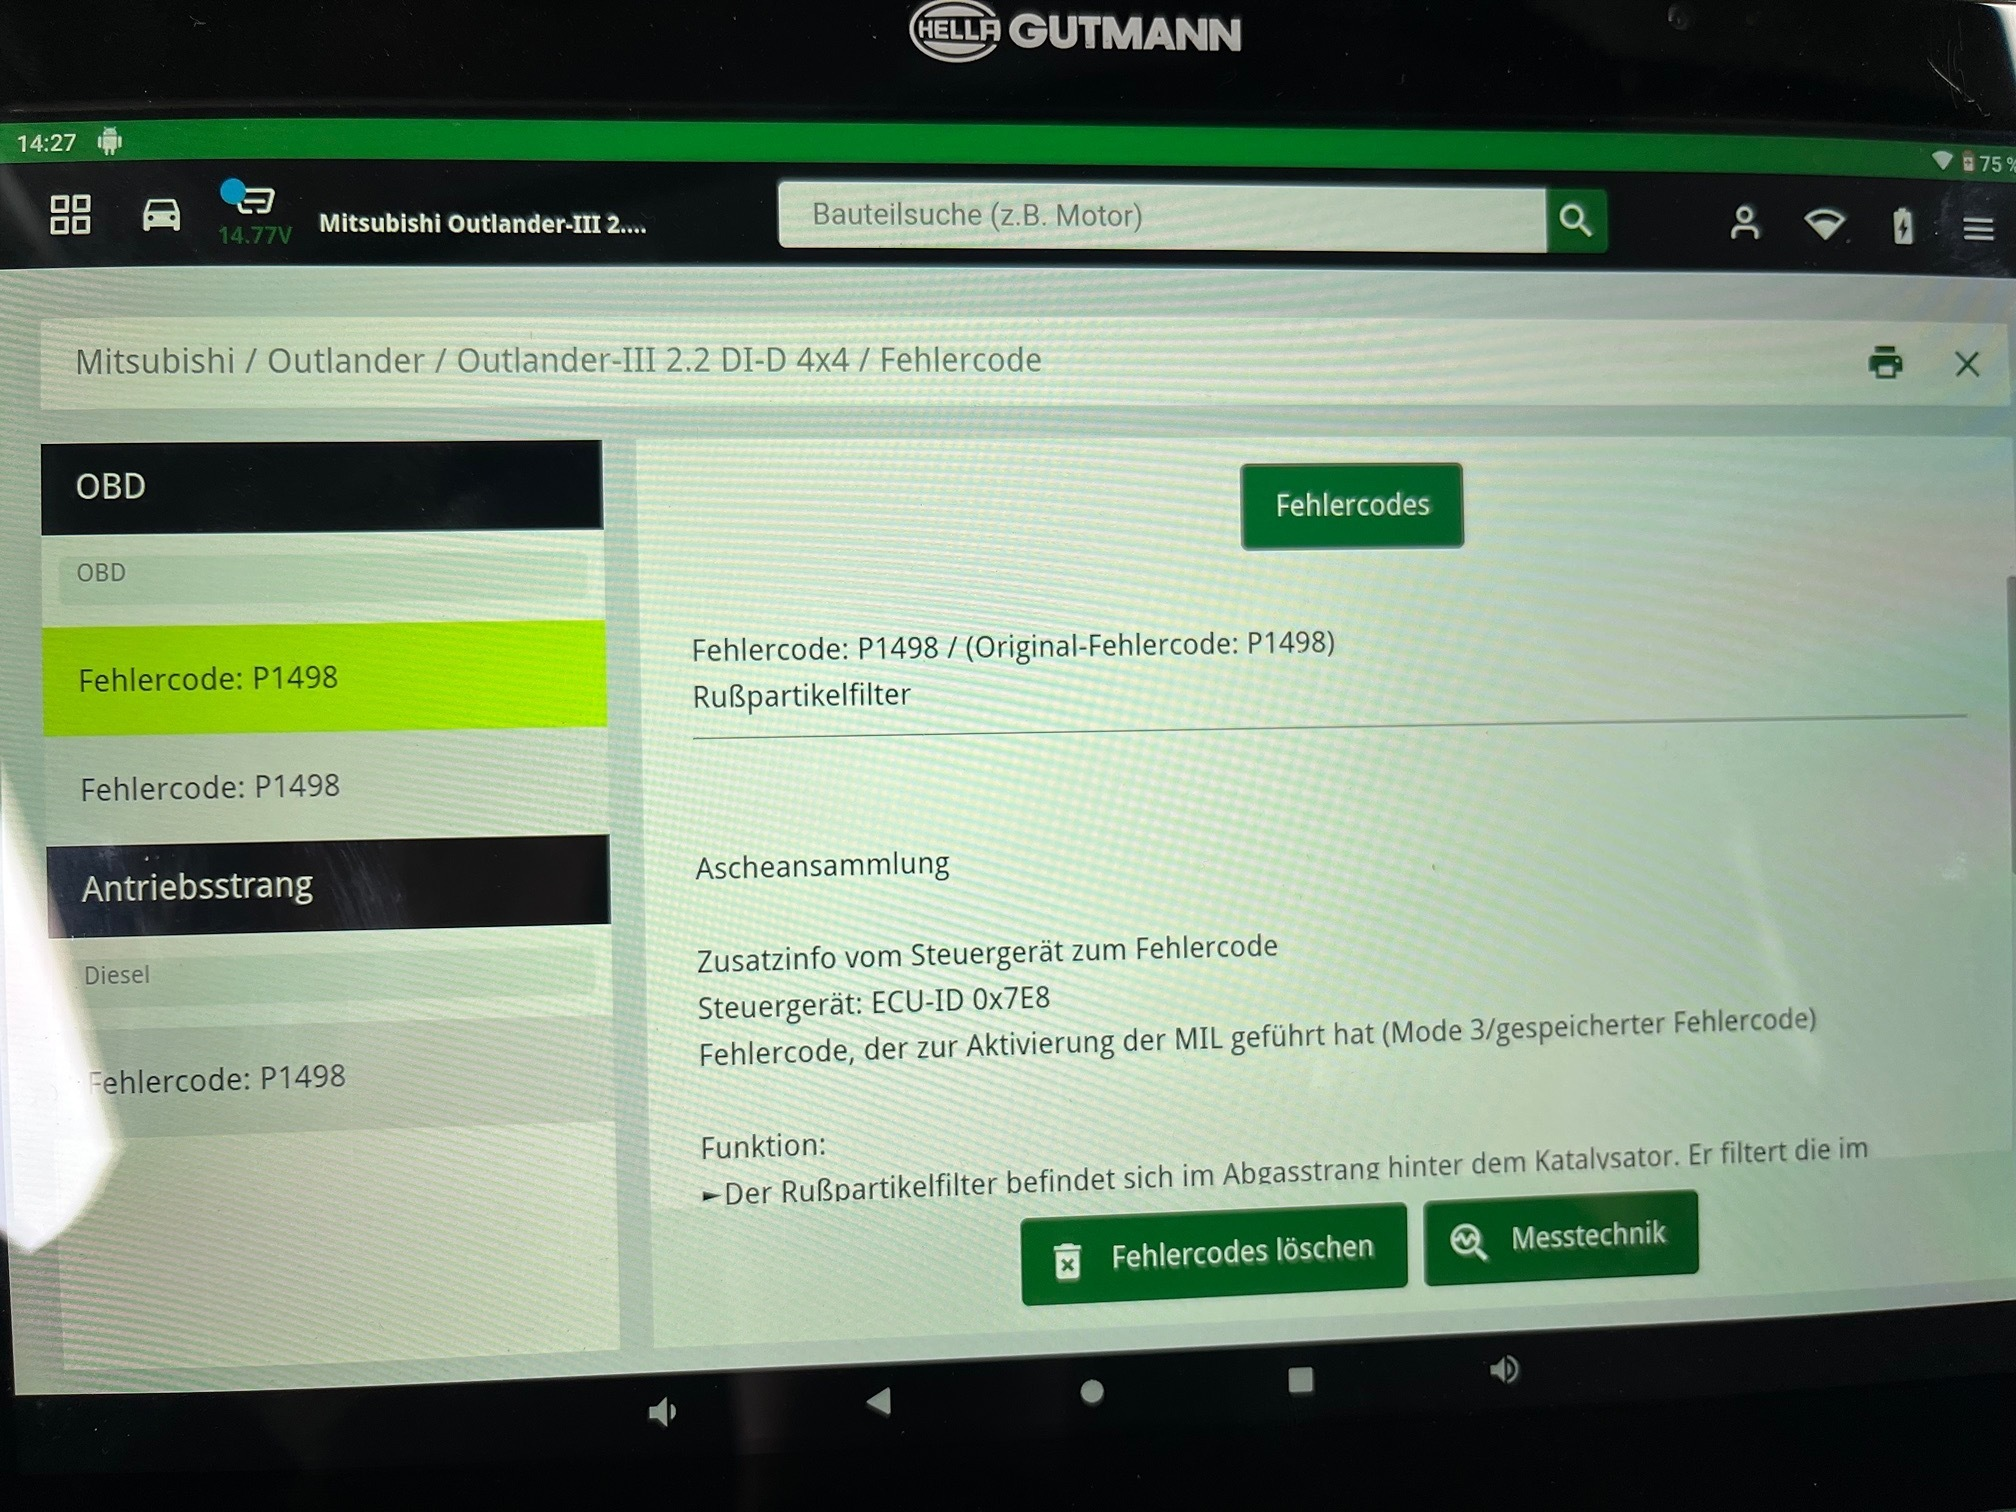
Task: Tap the volume up speaker icon
Action: (1503, 1369)
